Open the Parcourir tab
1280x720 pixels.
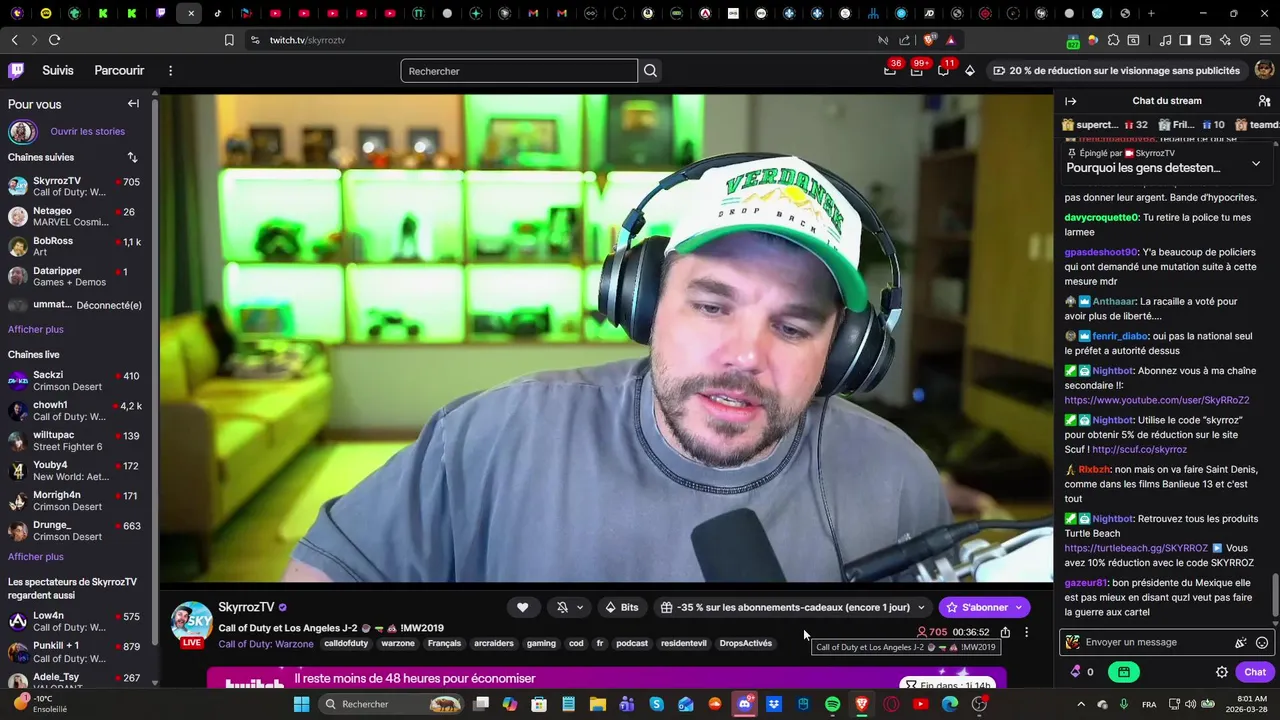click(x=119, y=70)
